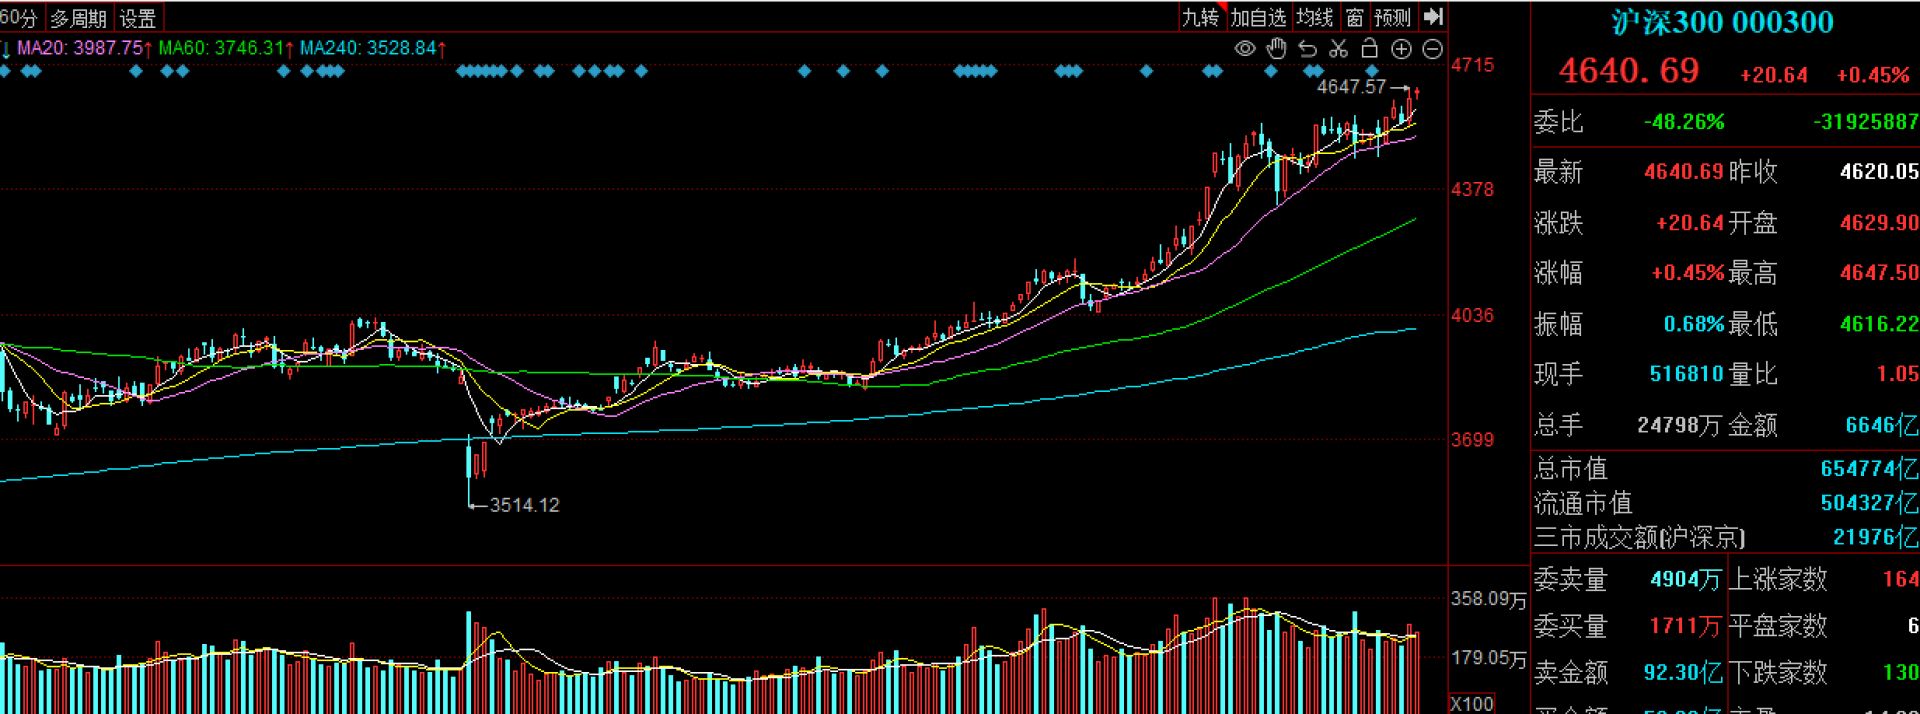
Task: Click the undo arrow icon
Action: coord(1307,49)
